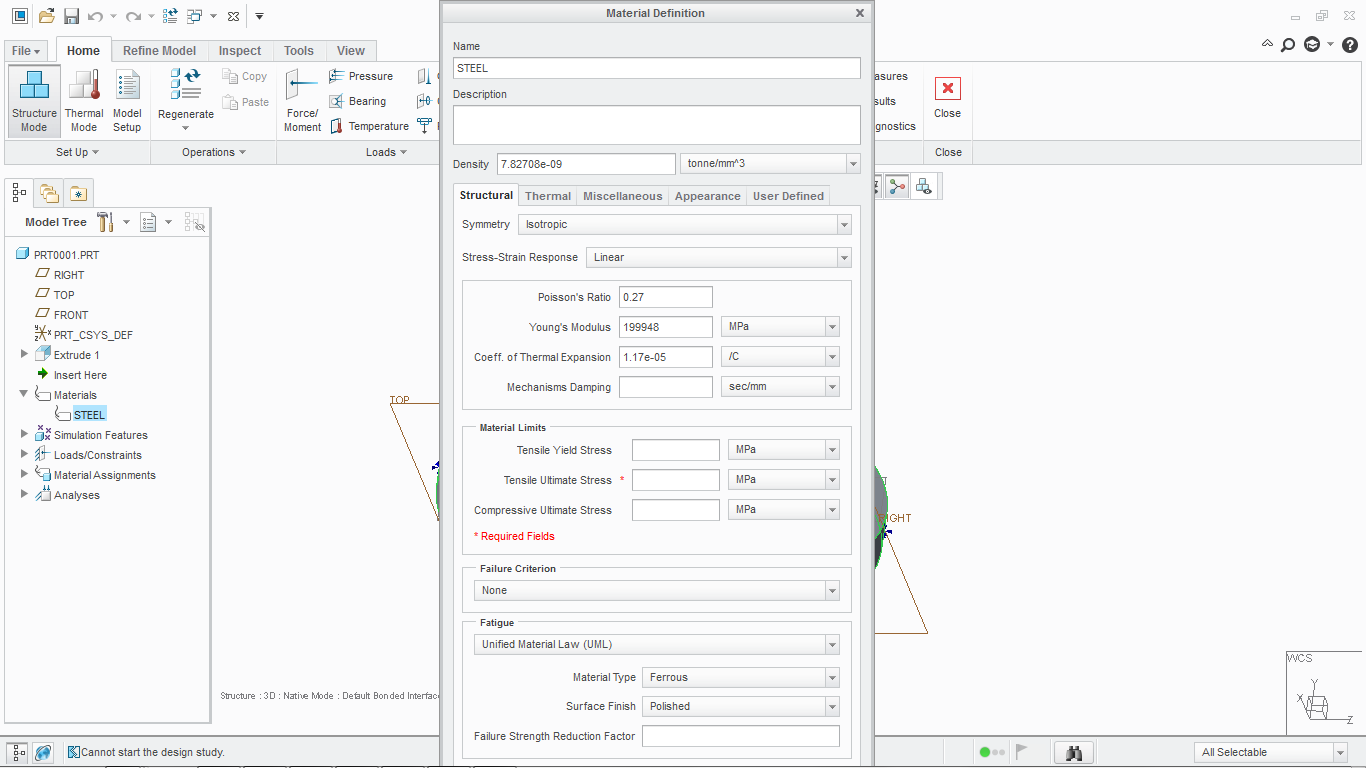Open Model Setup
Screen dimensions: 1366x771
click(127, 101)
